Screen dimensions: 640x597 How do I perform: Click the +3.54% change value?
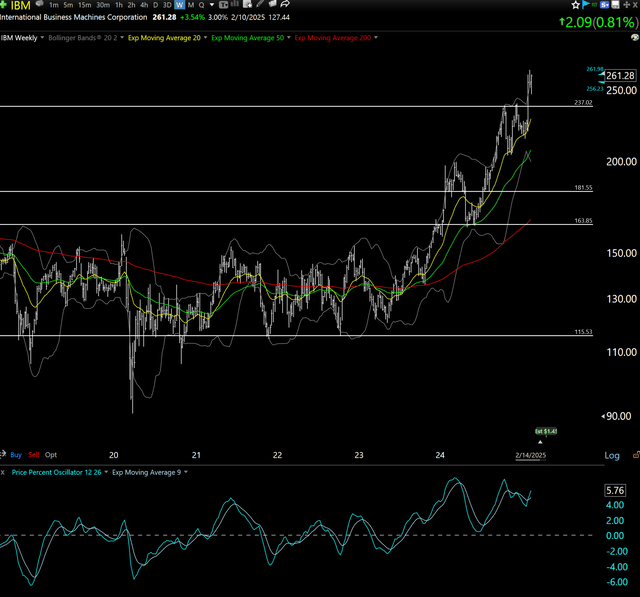192,18
